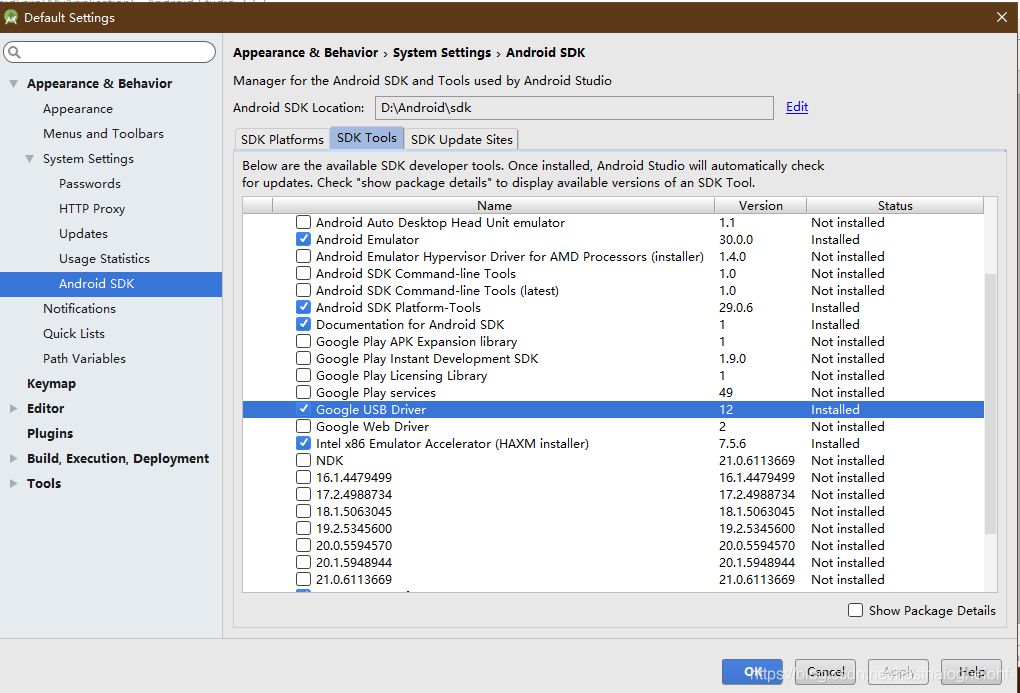Check Android Emulator Hypervisor Driver for AMD checkbox
This screenshot has height=693, width=1020.
[303, 256]
